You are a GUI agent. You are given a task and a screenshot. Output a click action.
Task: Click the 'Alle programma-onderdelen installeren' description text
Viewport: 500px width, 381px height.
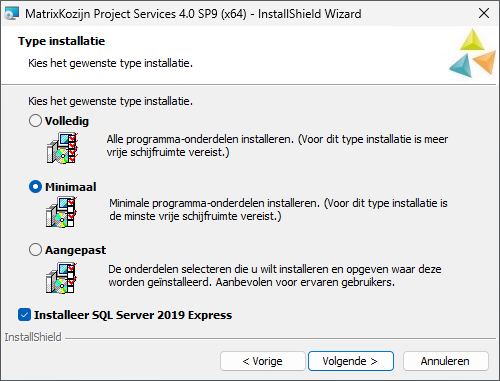pyautogui.click(x=277, y=146)
